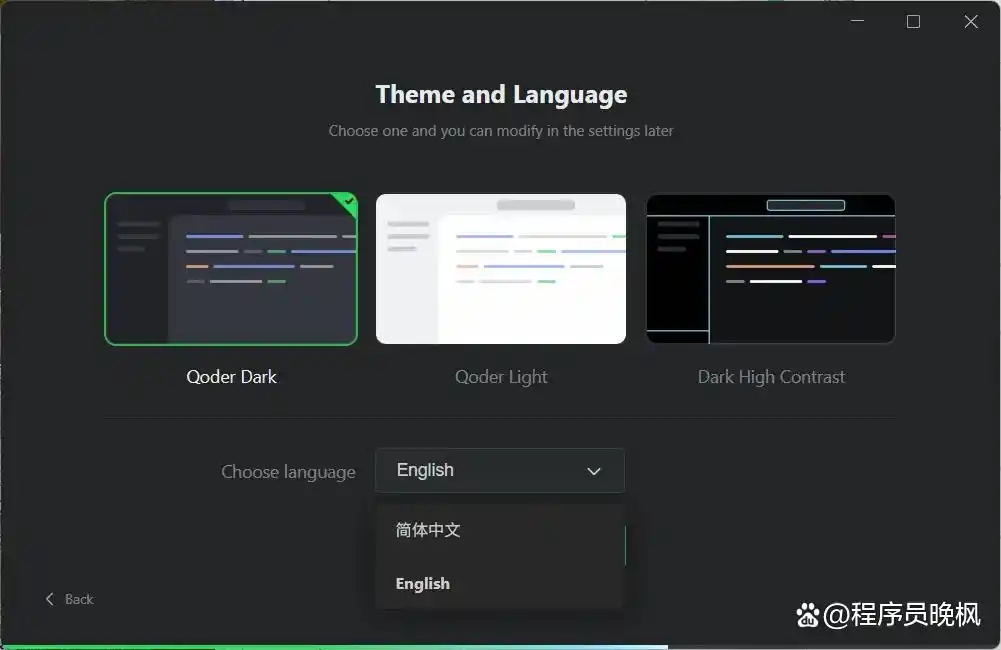The height and width of the screenshot is (650, 1001).
Task: Close the setup window with X icon
Action: [x=971, y=22]
